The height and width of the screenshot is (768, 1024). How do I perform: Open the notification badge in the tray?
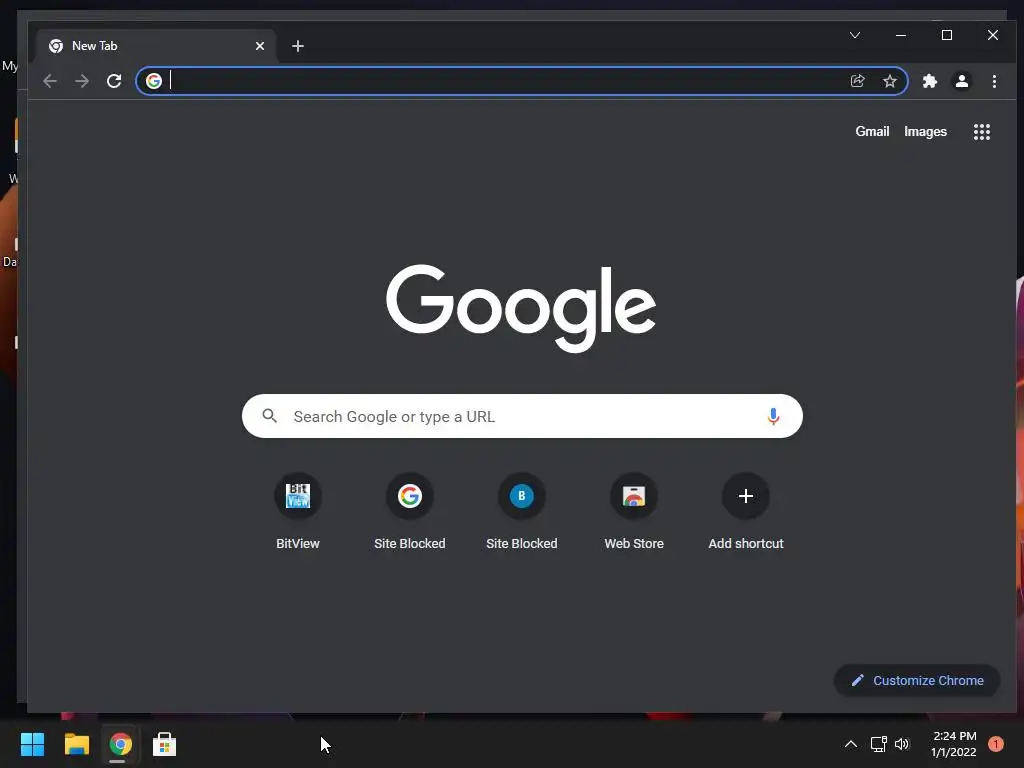[995, 744]
